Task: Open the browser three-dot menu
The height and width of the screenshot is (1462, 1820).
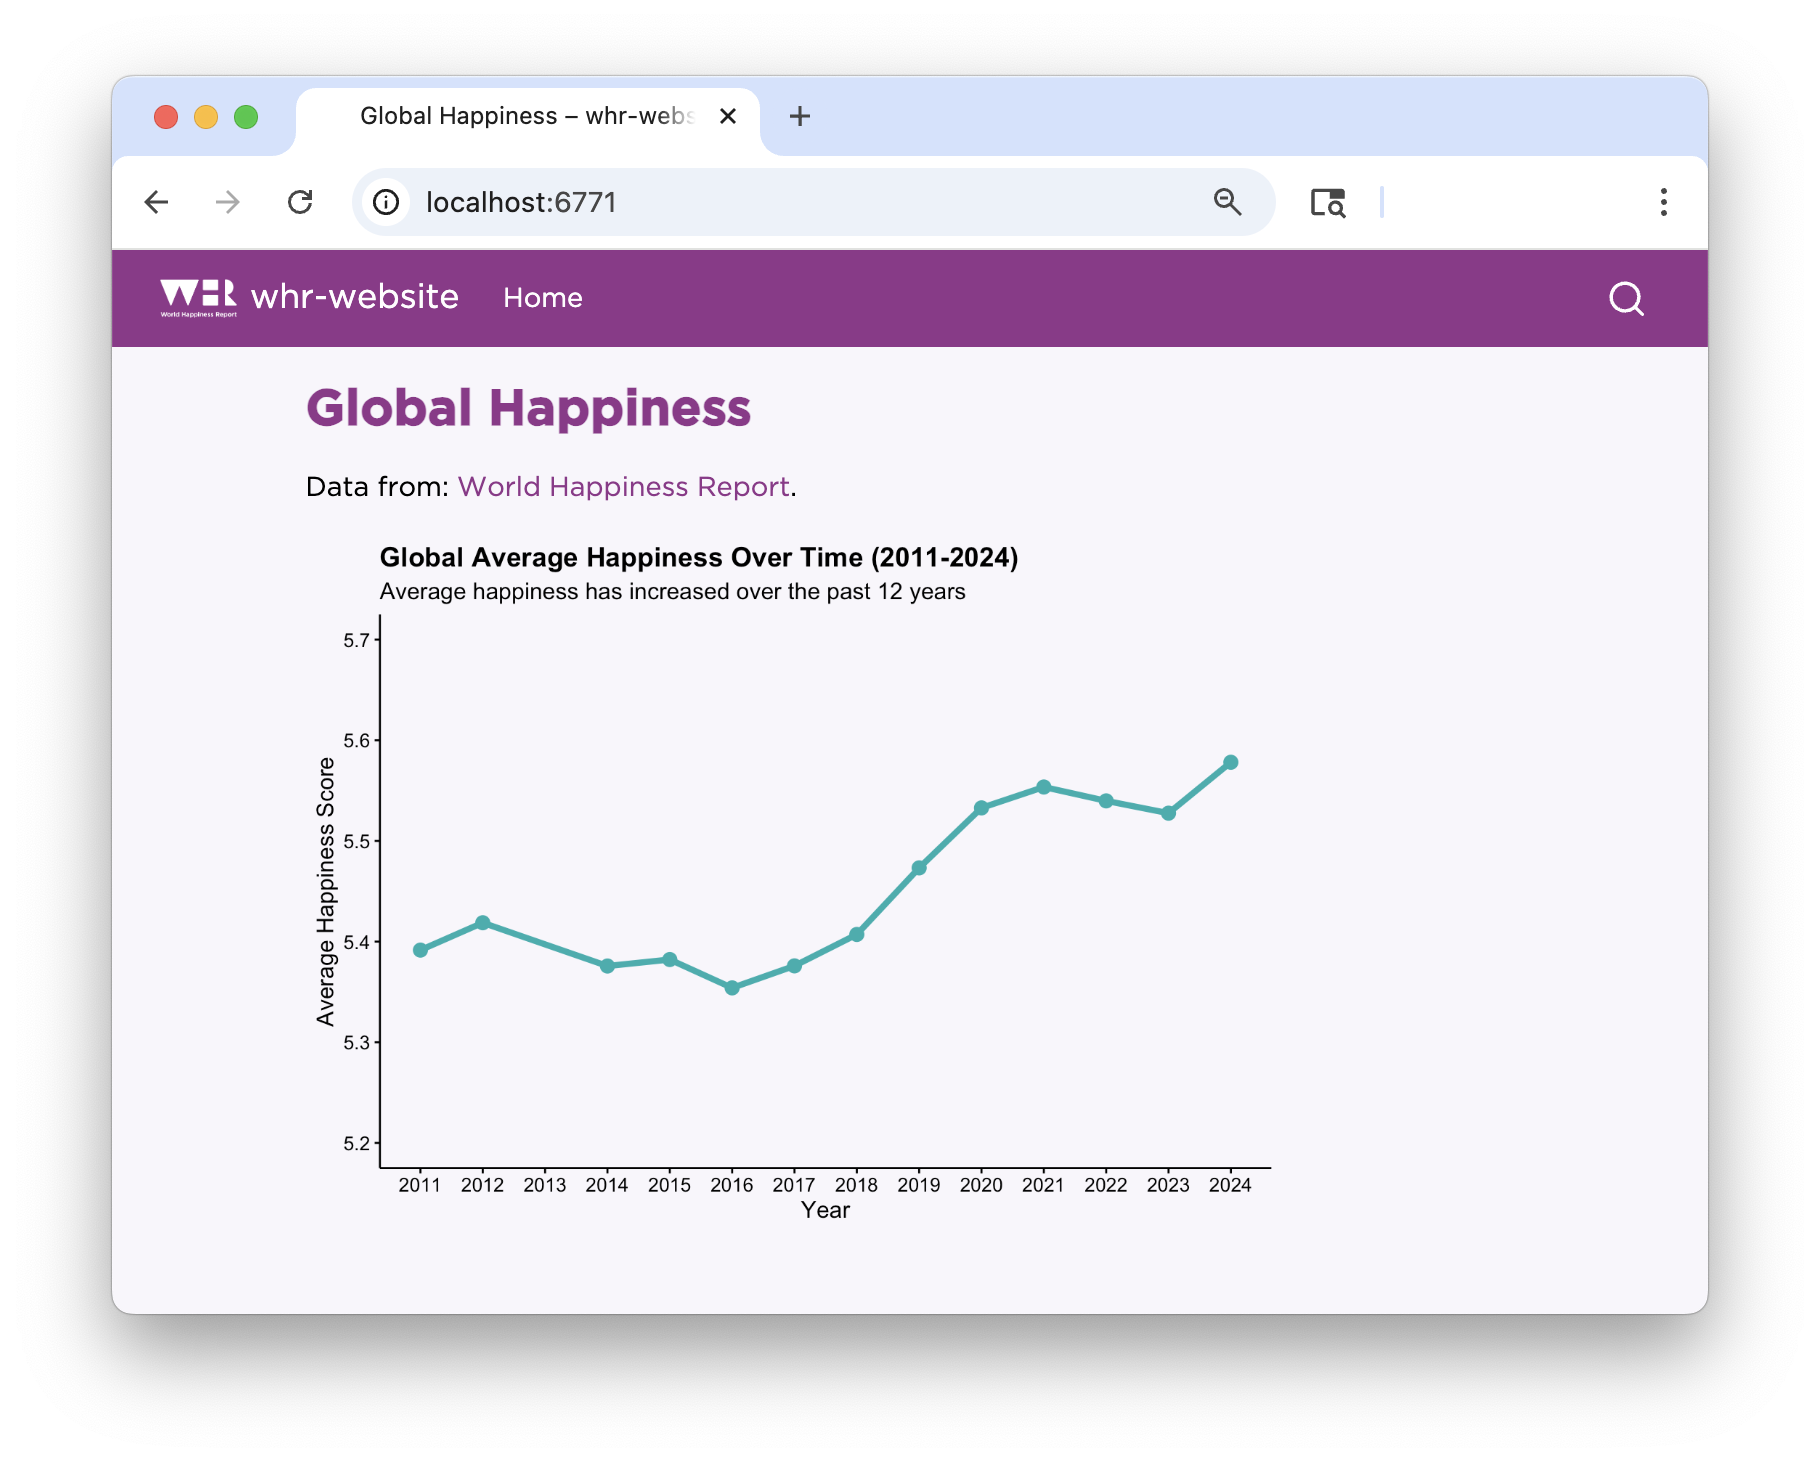Action: [1663, 203]
